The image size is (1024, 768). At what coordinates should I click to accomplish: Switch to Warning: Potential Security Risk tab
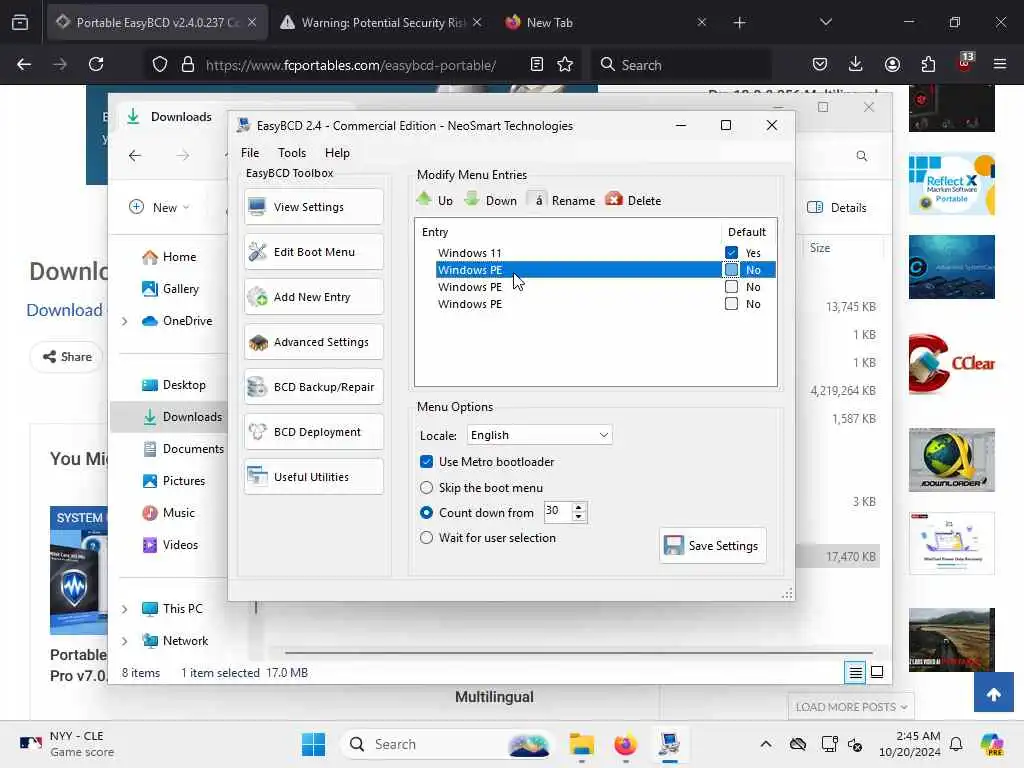382,22
